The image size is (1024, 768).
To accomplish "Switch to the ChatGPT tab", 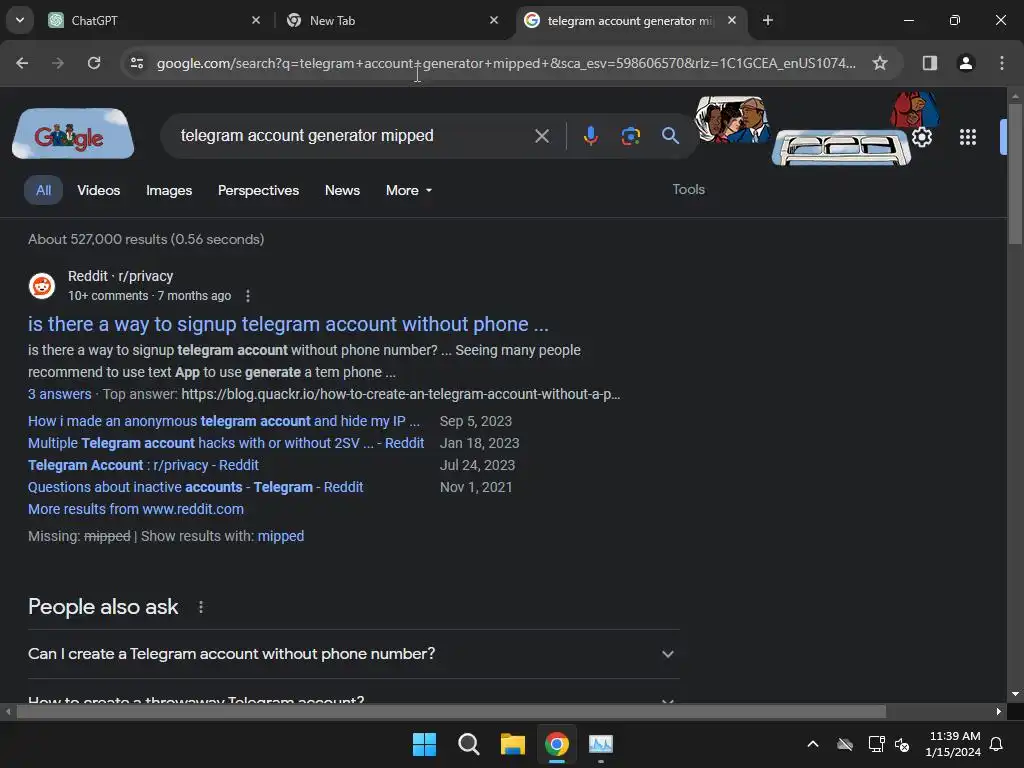I will click(x=155, y=21).
